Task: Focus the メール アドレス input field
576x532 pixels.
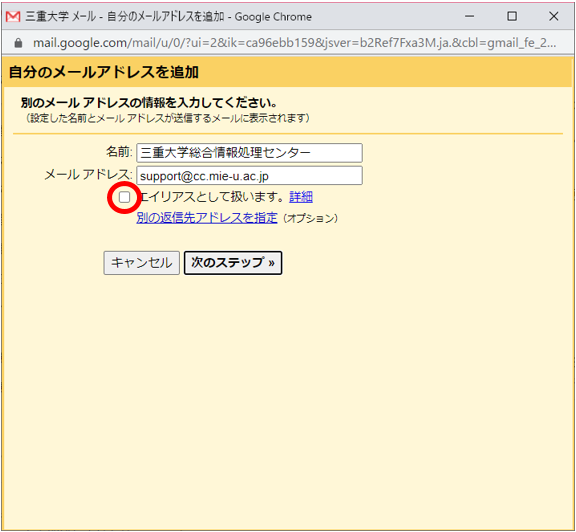Action: point(249,176)
